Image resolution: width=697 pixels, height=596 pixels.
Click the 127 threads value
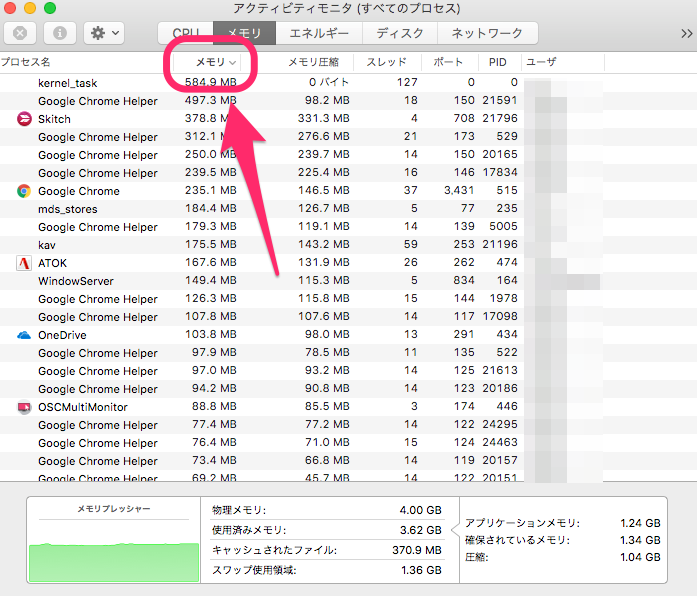tap(407, 82)
